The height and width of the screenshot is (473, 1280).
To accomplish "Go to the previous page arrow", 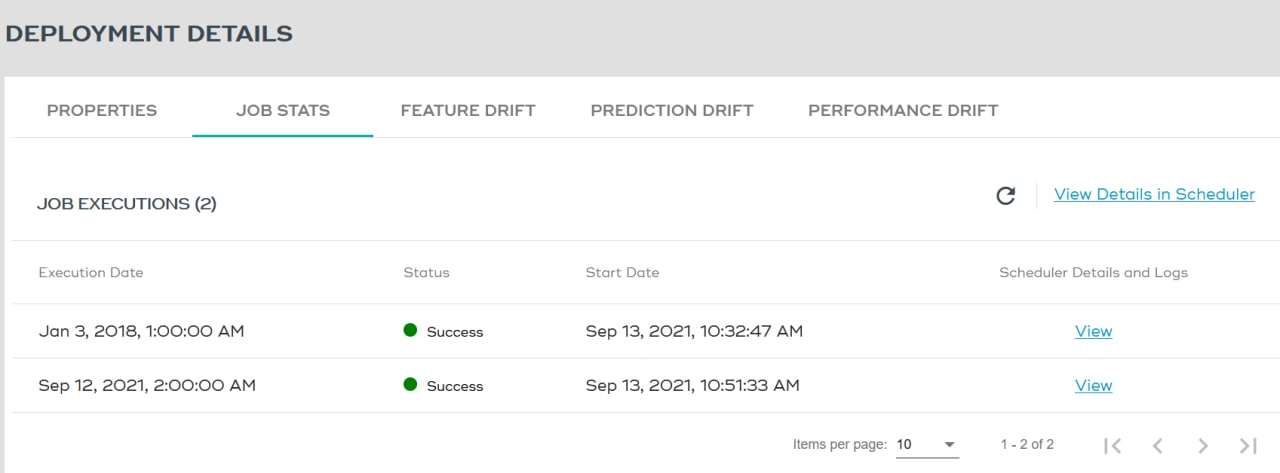I will pos(1157,445).
